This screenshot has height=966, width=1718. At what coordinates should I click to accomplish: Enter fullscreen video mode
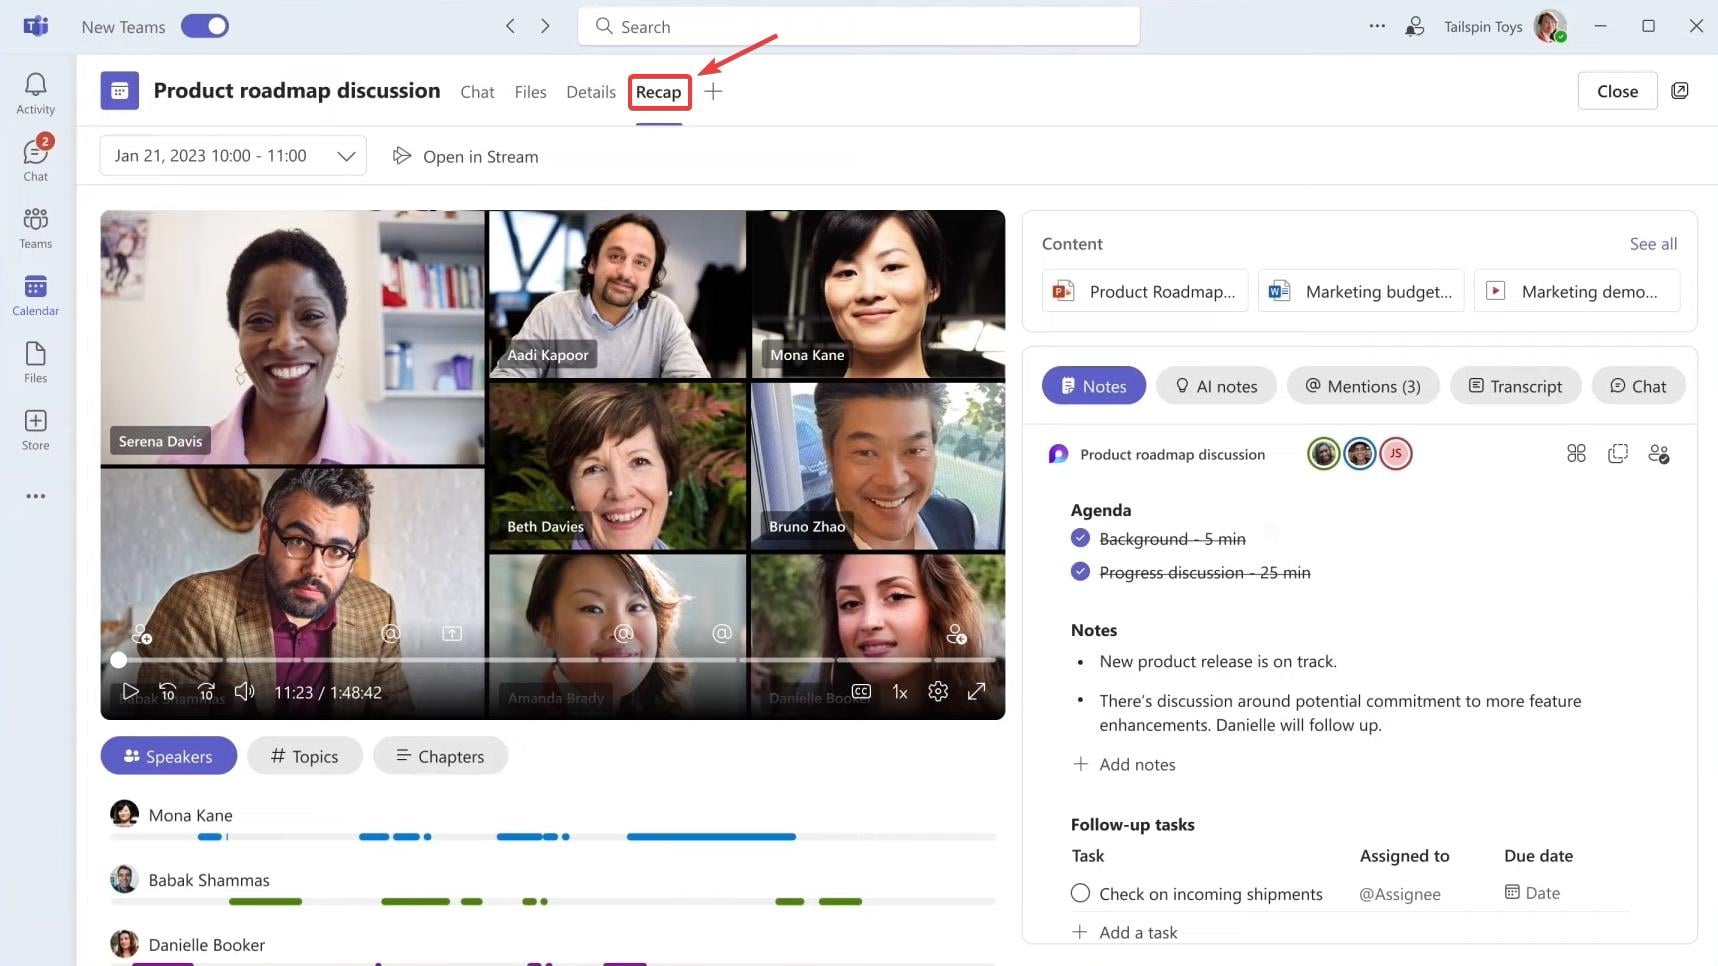point(977,692)
